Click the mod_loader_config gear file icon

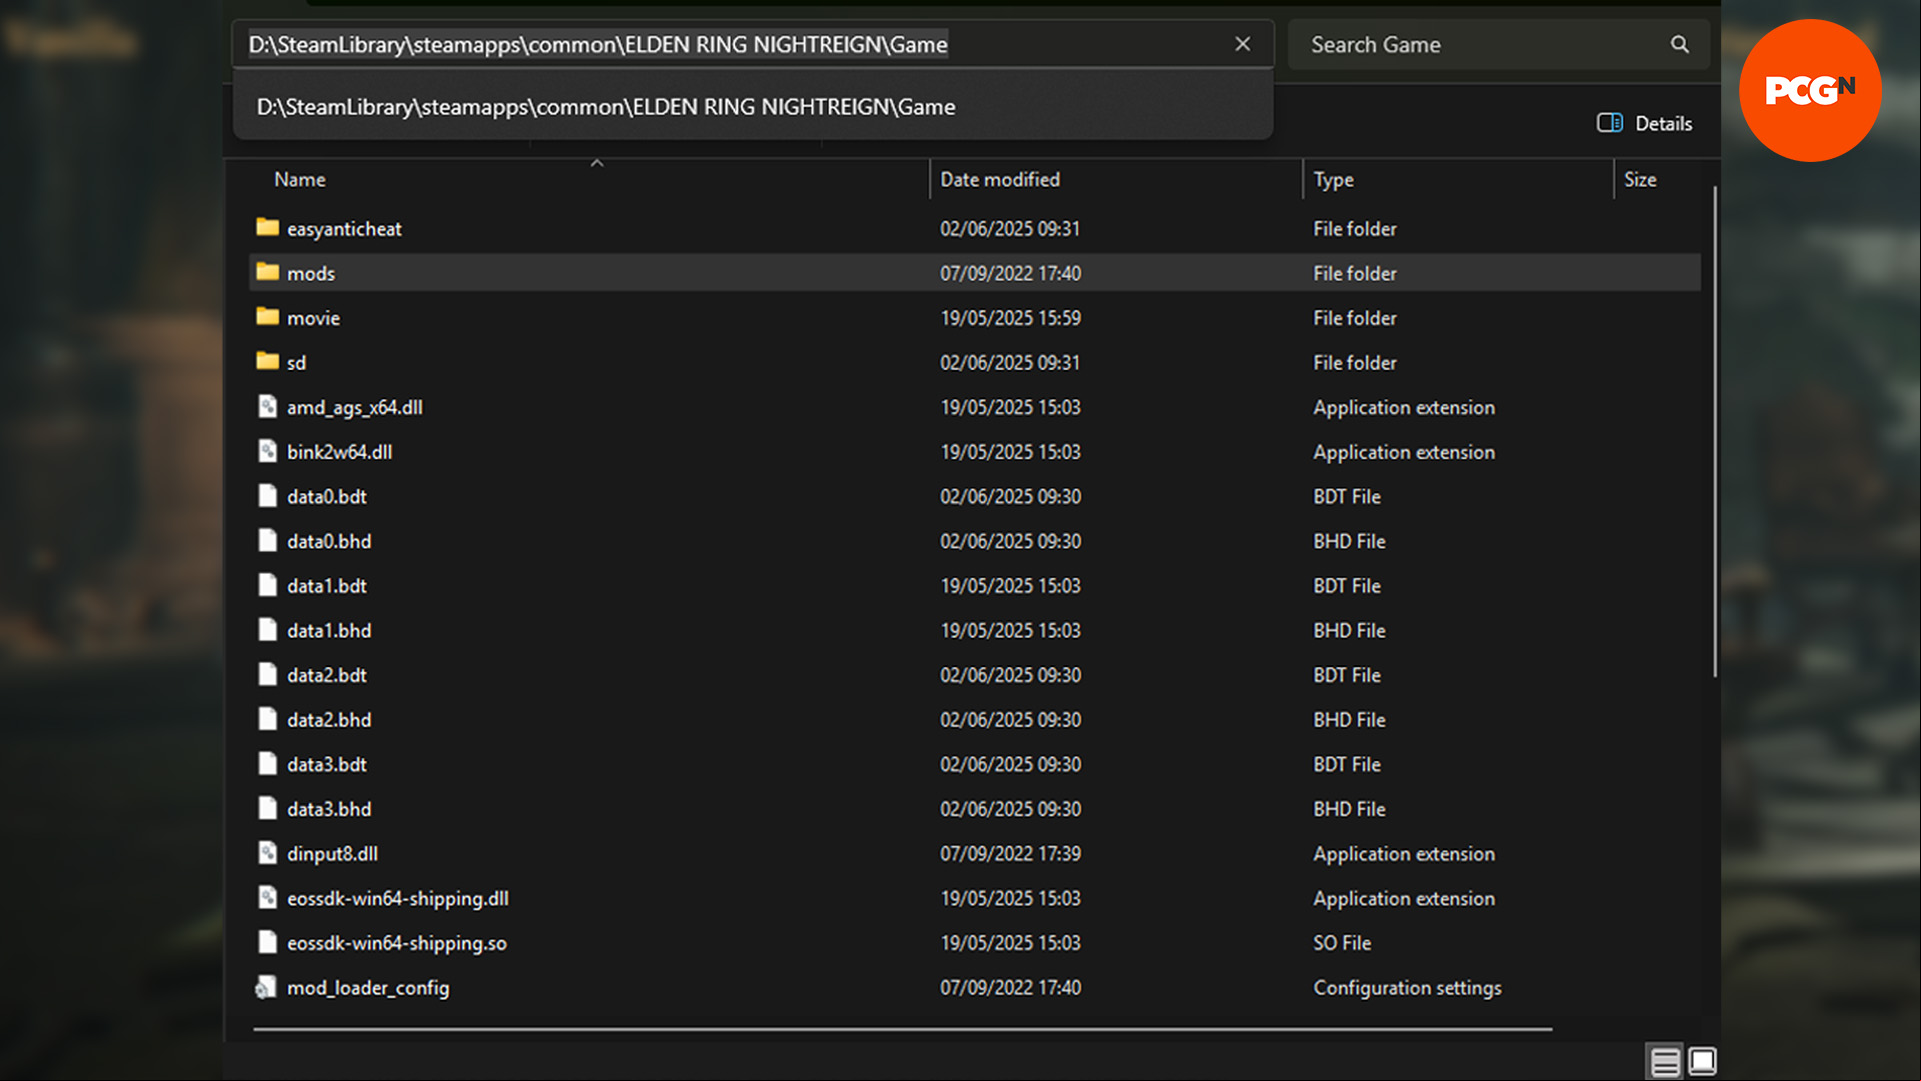[x=265, y=988]
